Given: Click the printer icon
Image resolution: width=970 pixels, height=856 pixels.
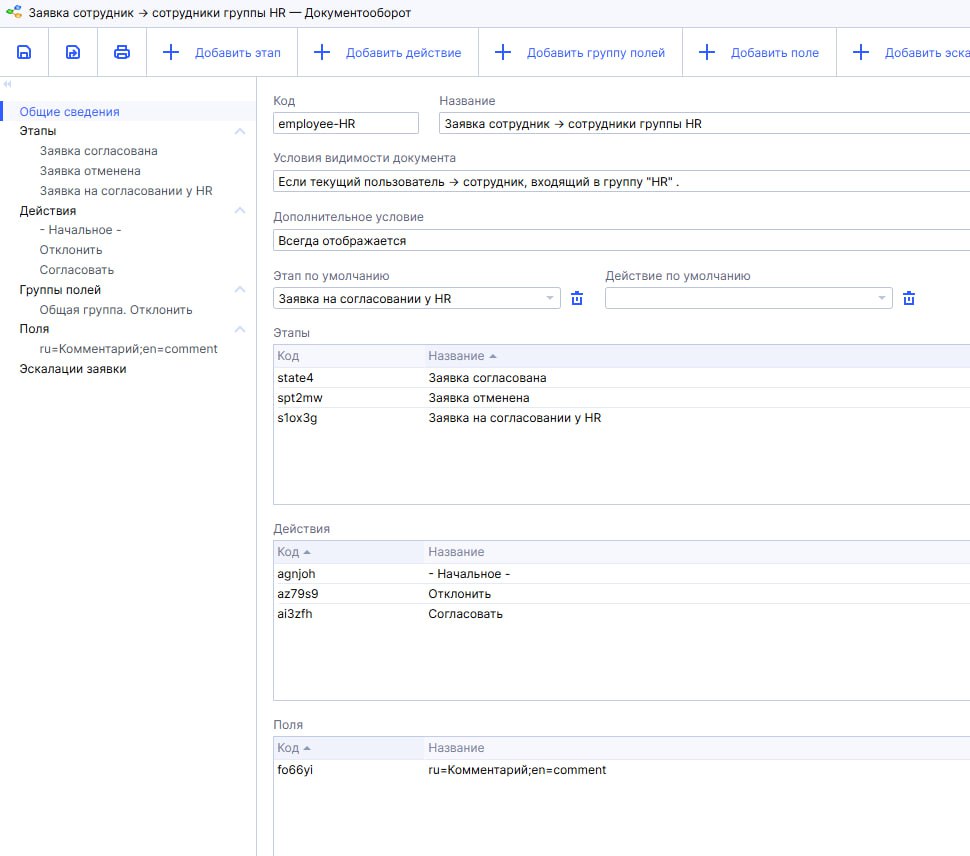Looking at the screenshot, I should [122, 52].
